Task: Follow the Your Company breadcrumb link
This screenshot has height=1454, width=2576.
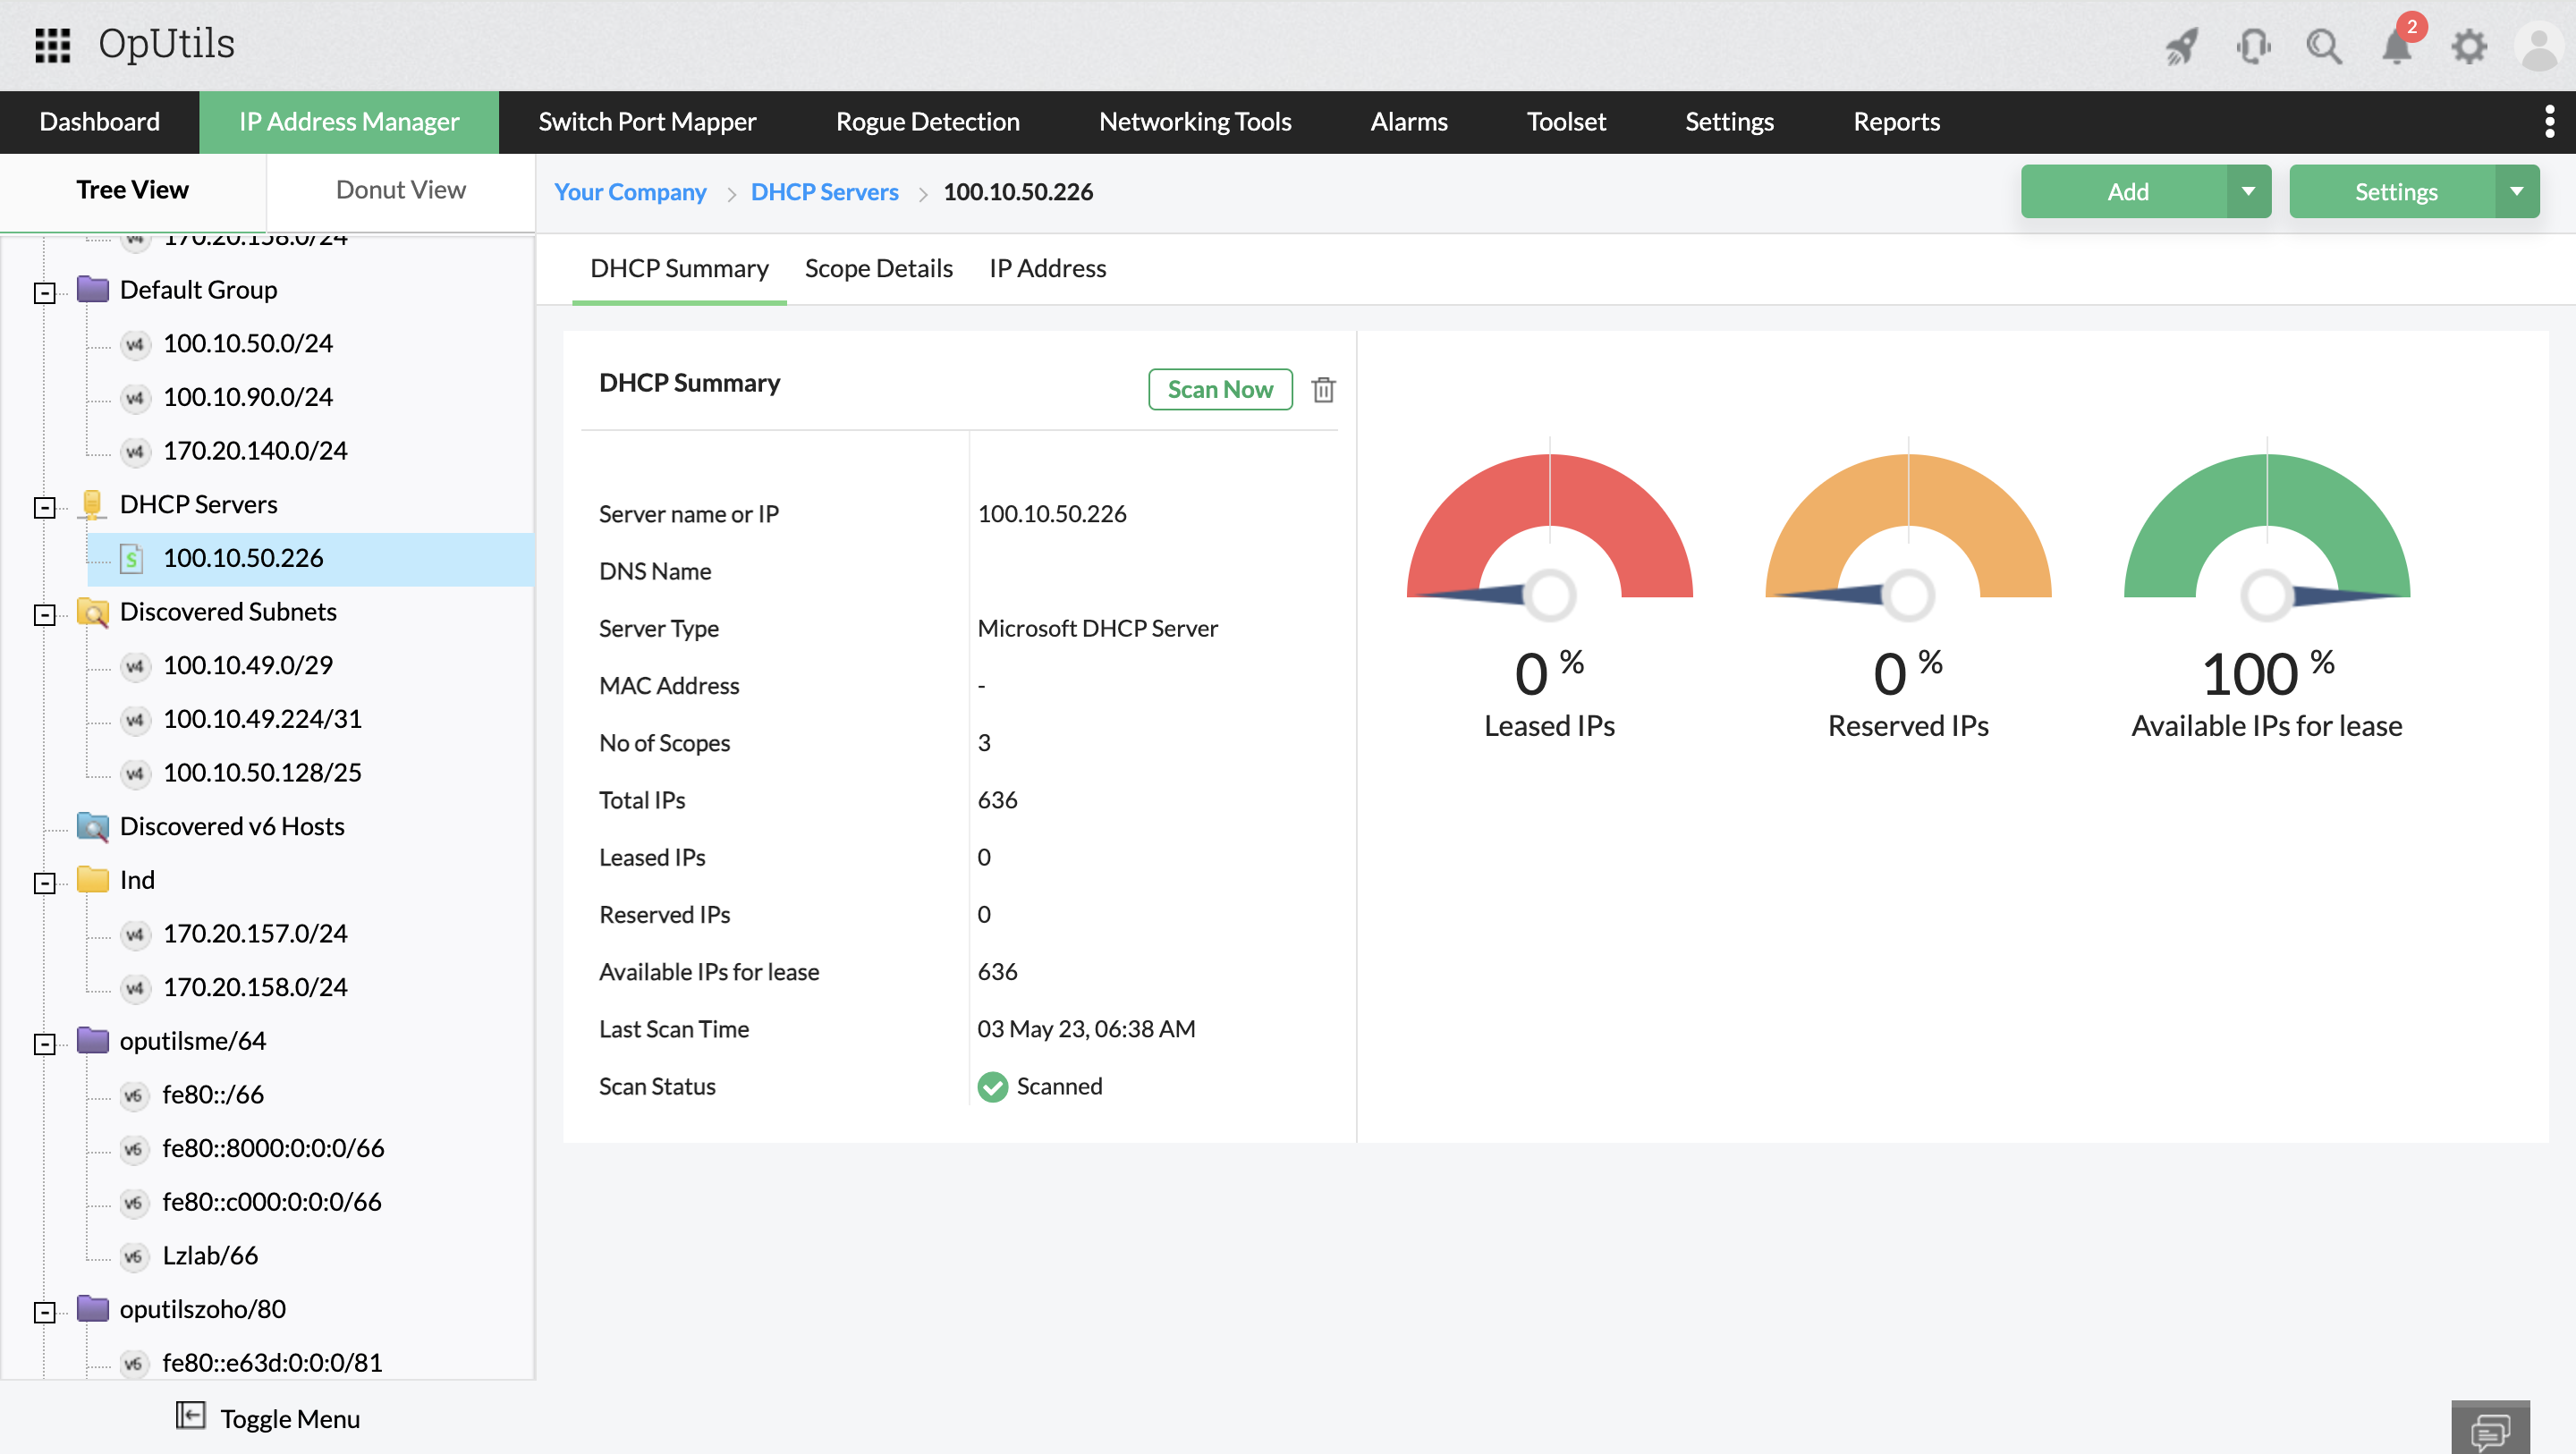Action: [x=630, y=192]
